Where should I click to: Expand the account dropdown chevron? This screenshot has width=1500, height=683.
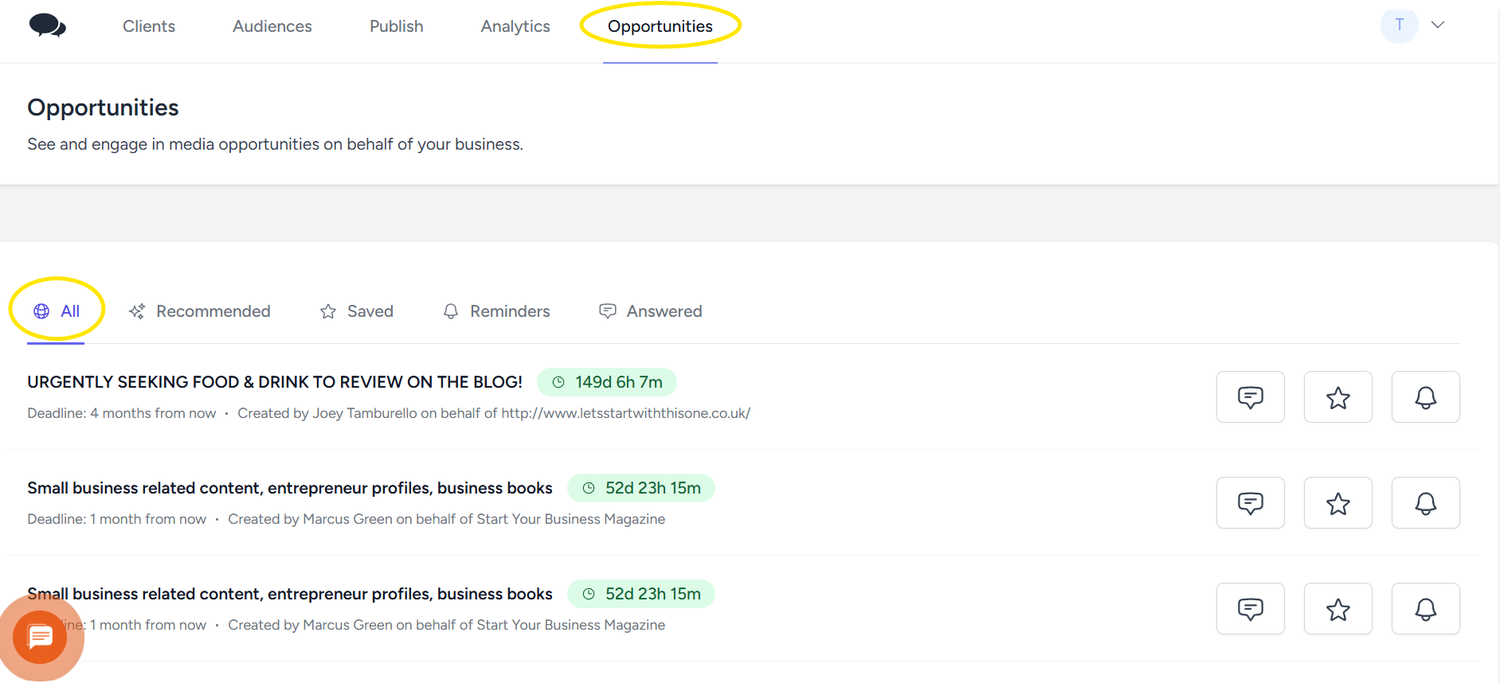click(1438, 25)
